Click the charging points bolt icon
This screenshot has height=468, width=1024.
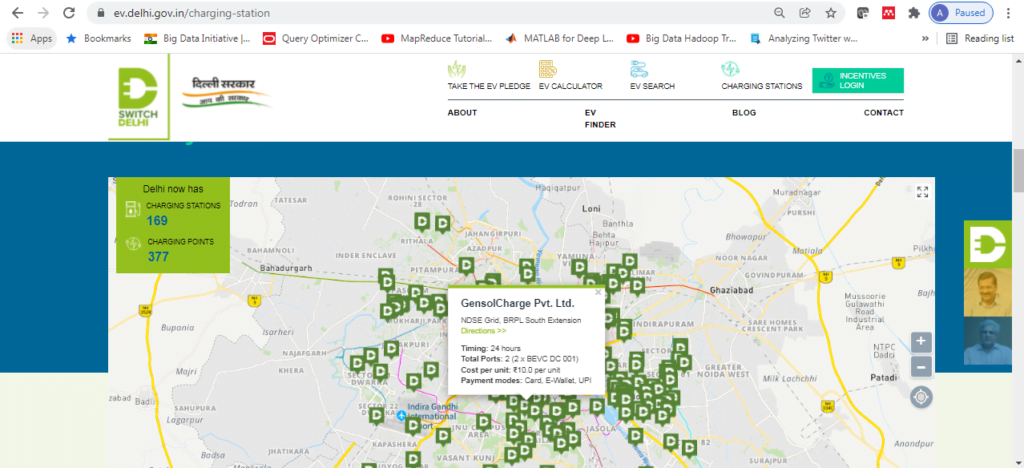pos(133,244)
